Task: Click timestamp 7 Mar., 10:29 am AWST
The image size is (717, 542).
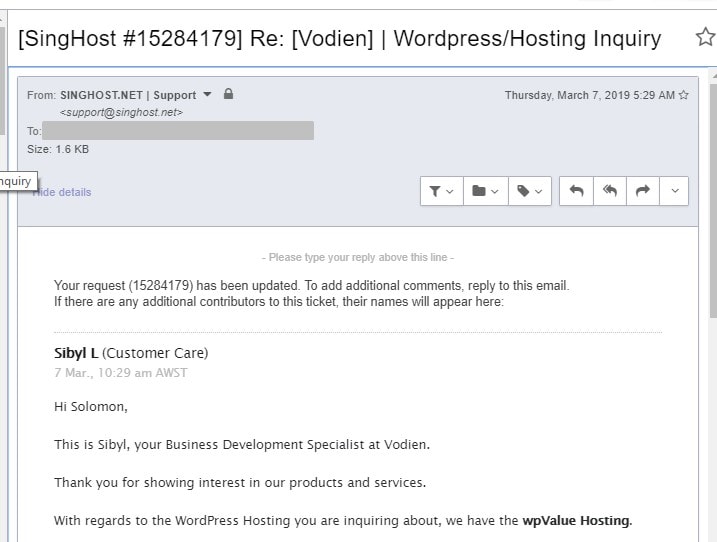Action: (121, 373)
